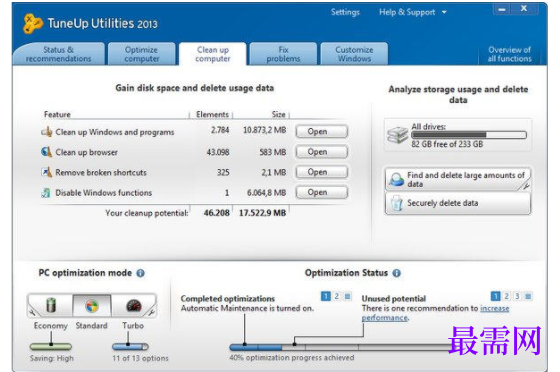The image size is (560, 372).
Task: Click the Remove broken shortcuts icon
Action: point(46,172)
